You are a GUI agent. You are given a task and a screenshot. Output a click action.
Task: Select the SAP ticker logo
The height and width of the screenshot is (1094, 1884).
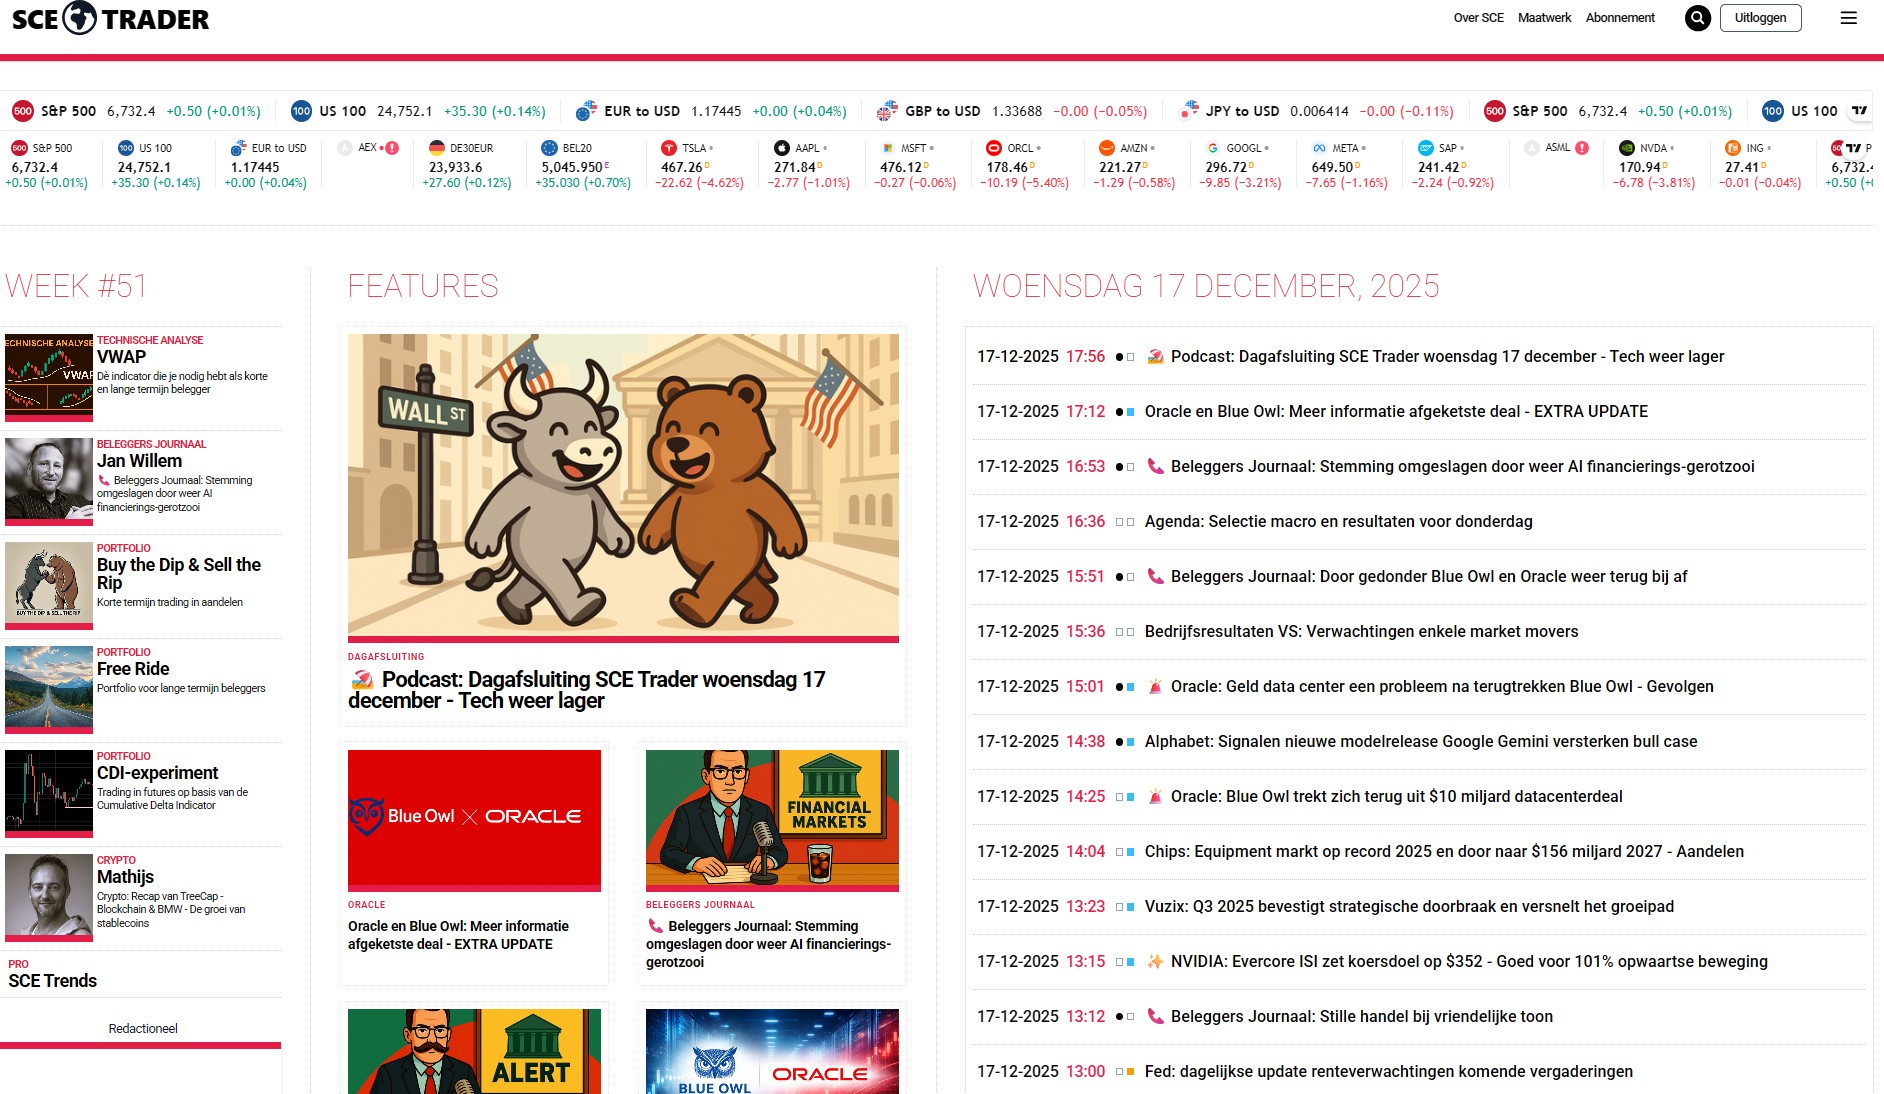tap(1426, 148)
